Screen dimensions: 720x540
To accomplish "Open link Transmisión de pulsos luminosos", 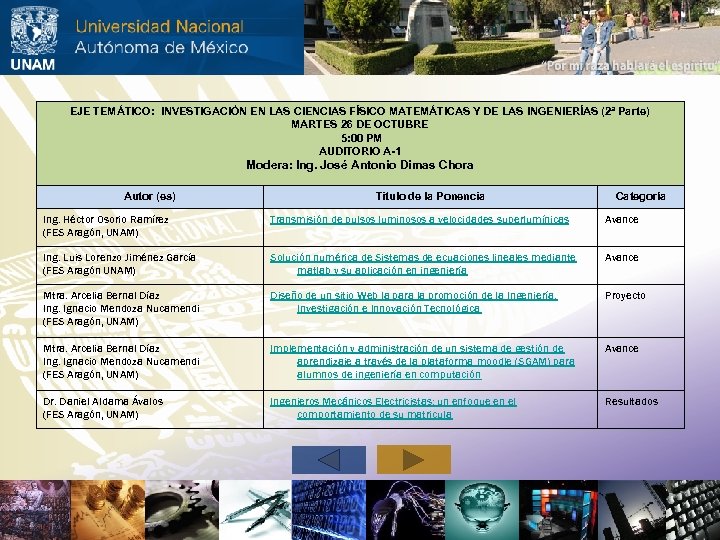I will [419, 219].
